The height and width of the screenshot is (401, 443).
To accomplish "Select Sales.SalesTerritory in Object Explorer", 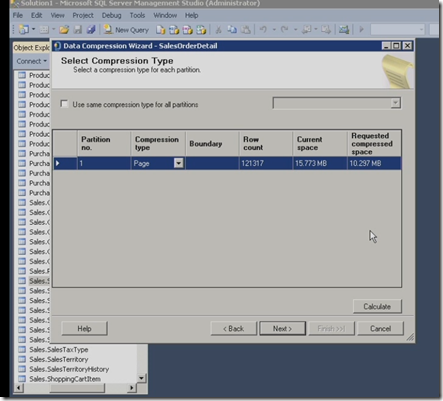I will tap(59, 359).
